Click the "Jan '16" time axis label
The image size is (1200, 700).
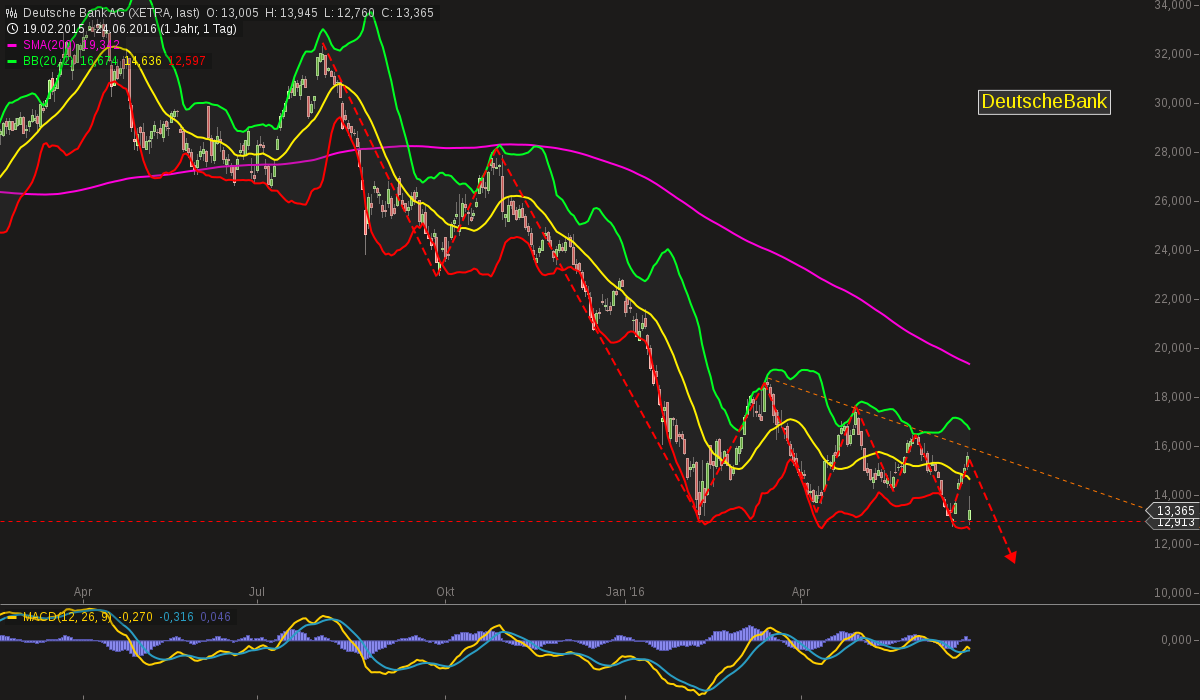[x=625, y=592]
